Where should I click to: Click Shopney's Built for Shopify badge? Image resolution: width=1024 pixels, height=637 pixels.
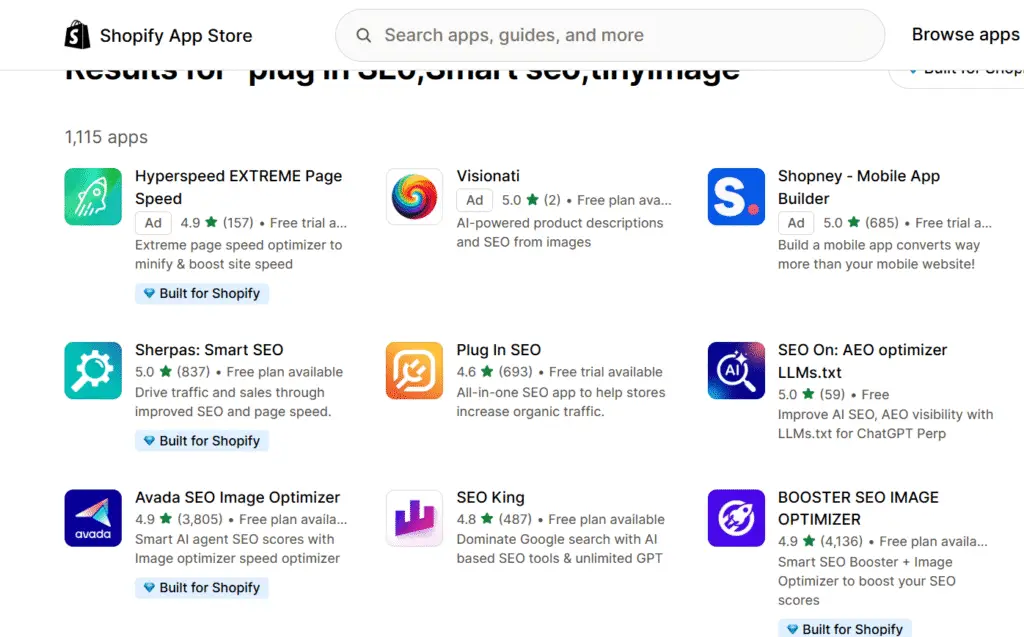[x=844, y=628]
